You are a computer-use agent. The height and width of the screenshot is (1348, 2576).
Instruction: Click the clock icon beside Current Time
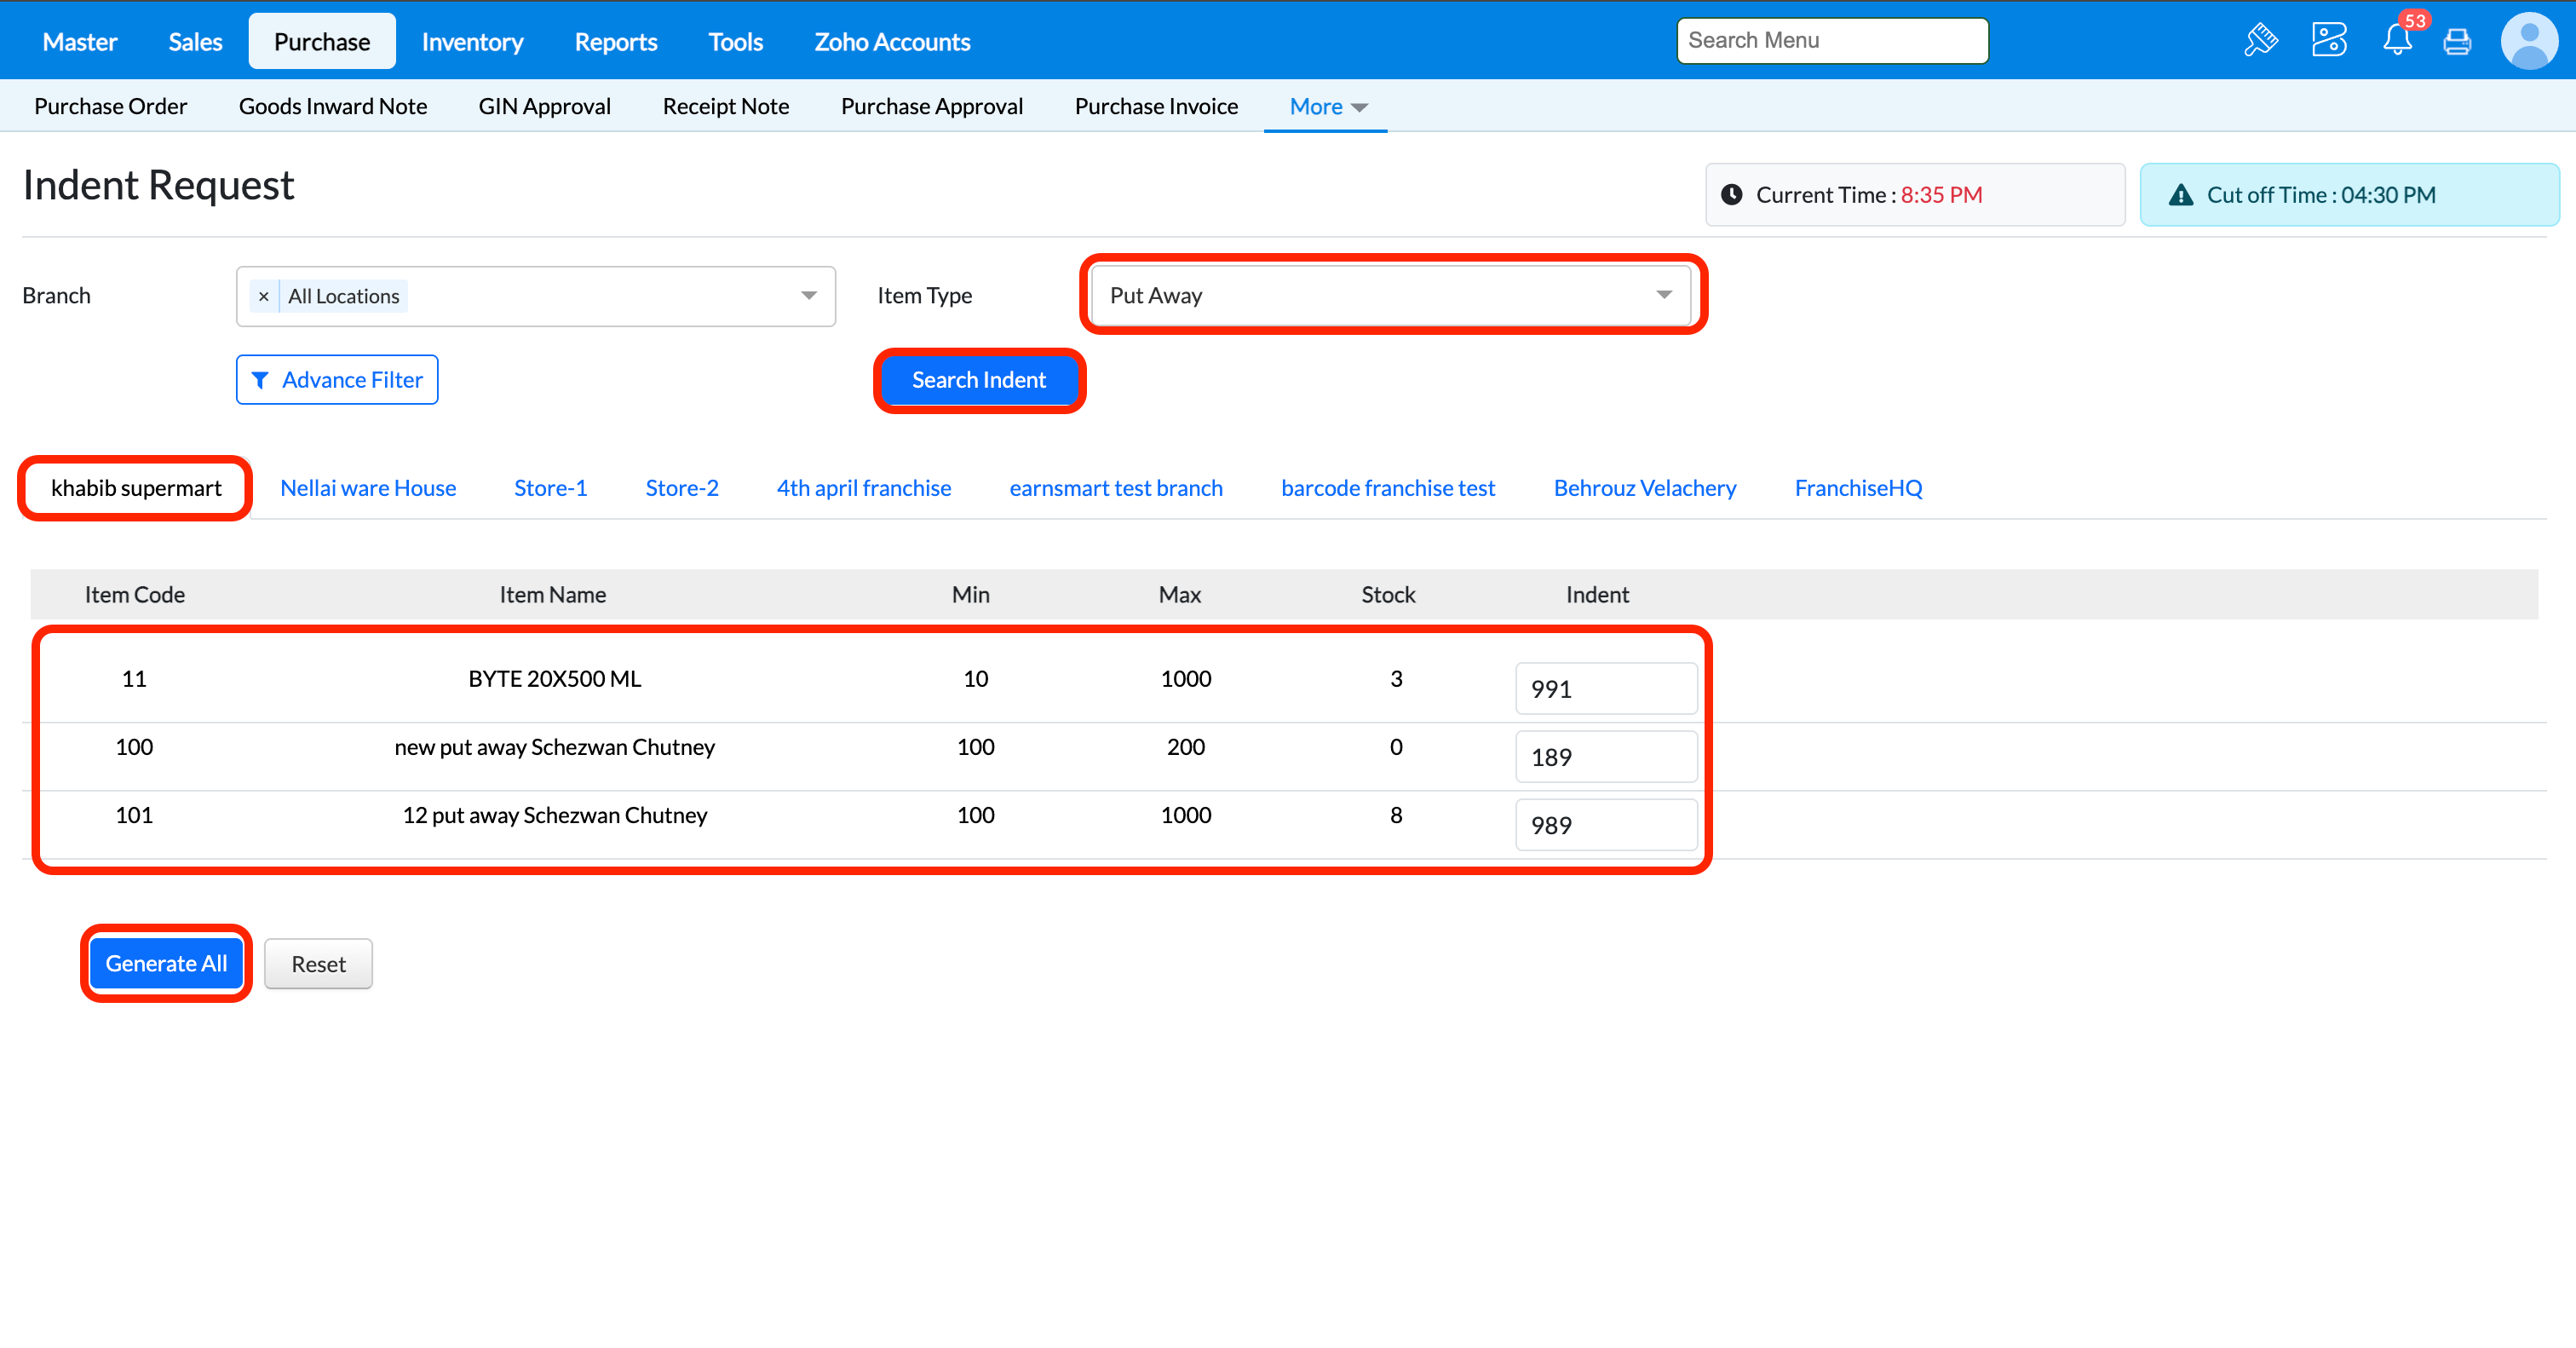point(1731,195)
